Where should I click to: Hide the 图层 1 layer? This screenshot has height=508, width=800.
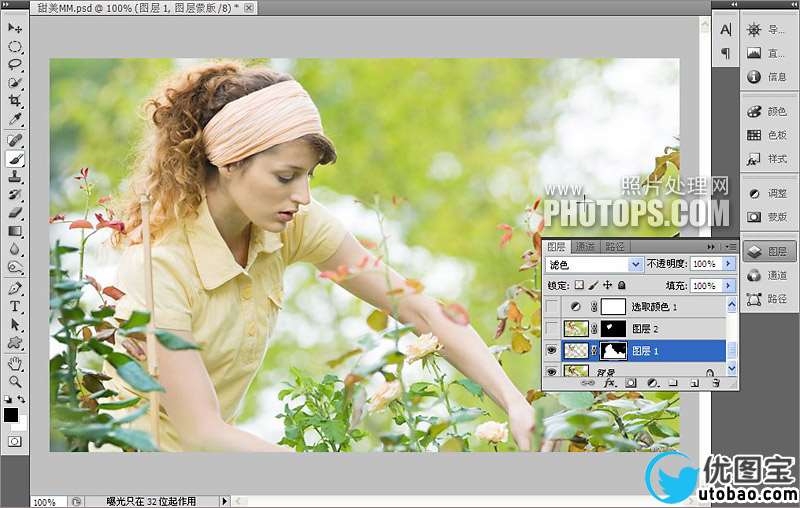click(552, 351)
